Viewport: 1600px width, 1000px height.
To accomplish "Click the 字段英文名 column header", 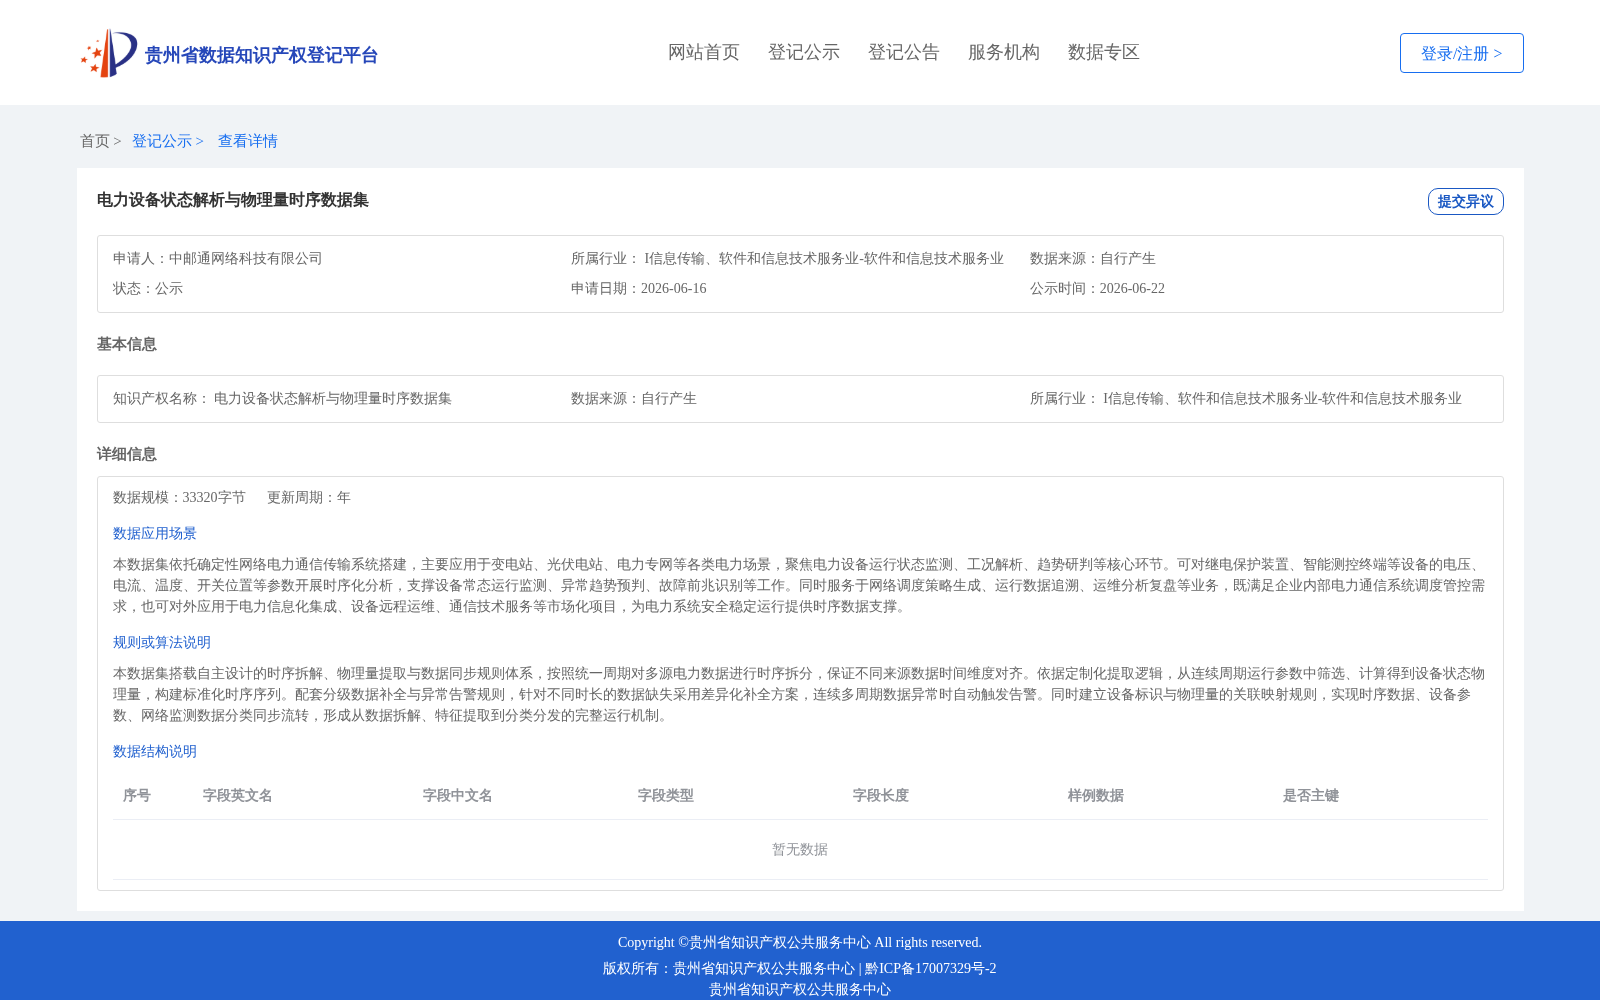I will coord(238,795).
